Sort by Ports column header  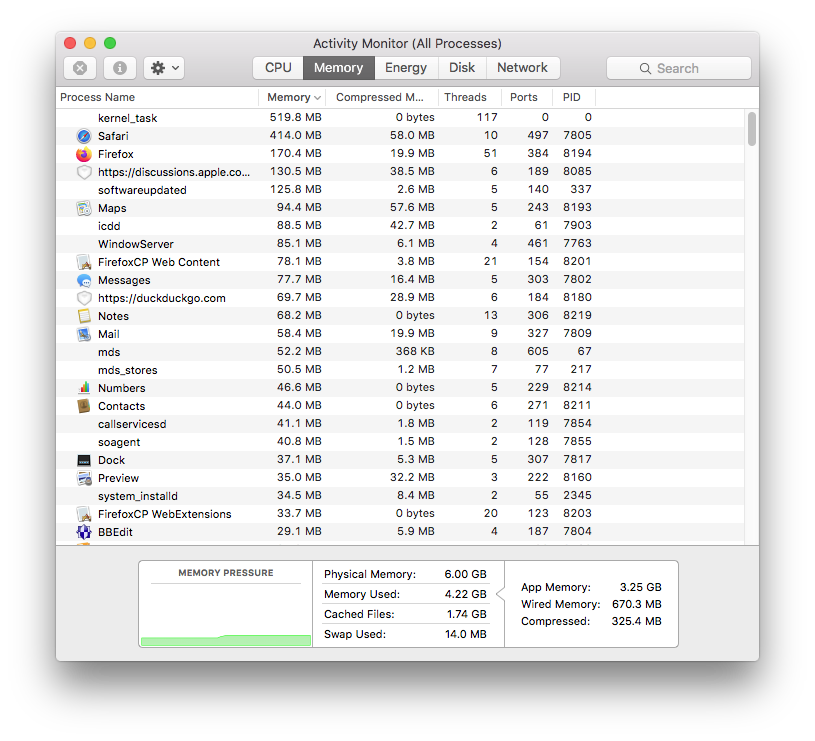coord(527,98)
